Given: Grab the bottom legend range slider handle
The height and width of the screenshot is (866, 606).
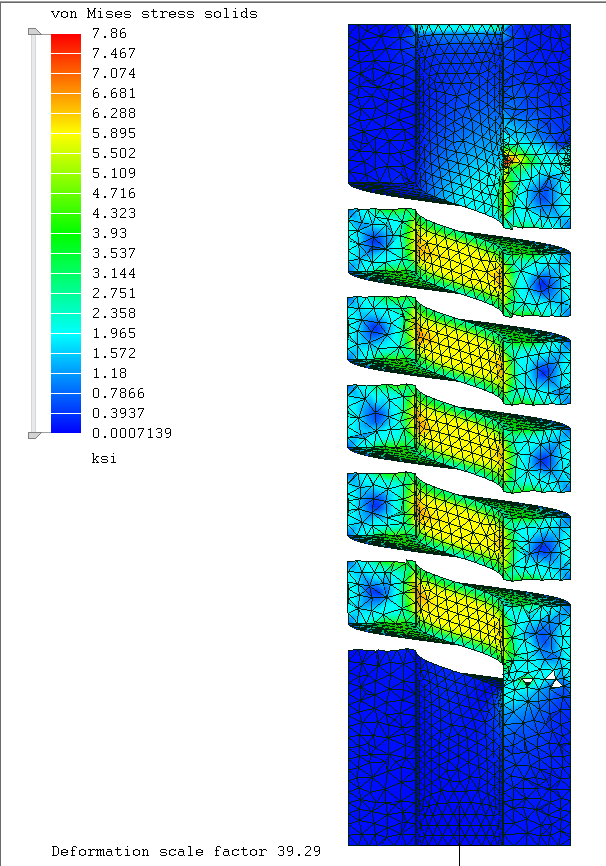Looking at the screenshot, I should coord(34,435).
